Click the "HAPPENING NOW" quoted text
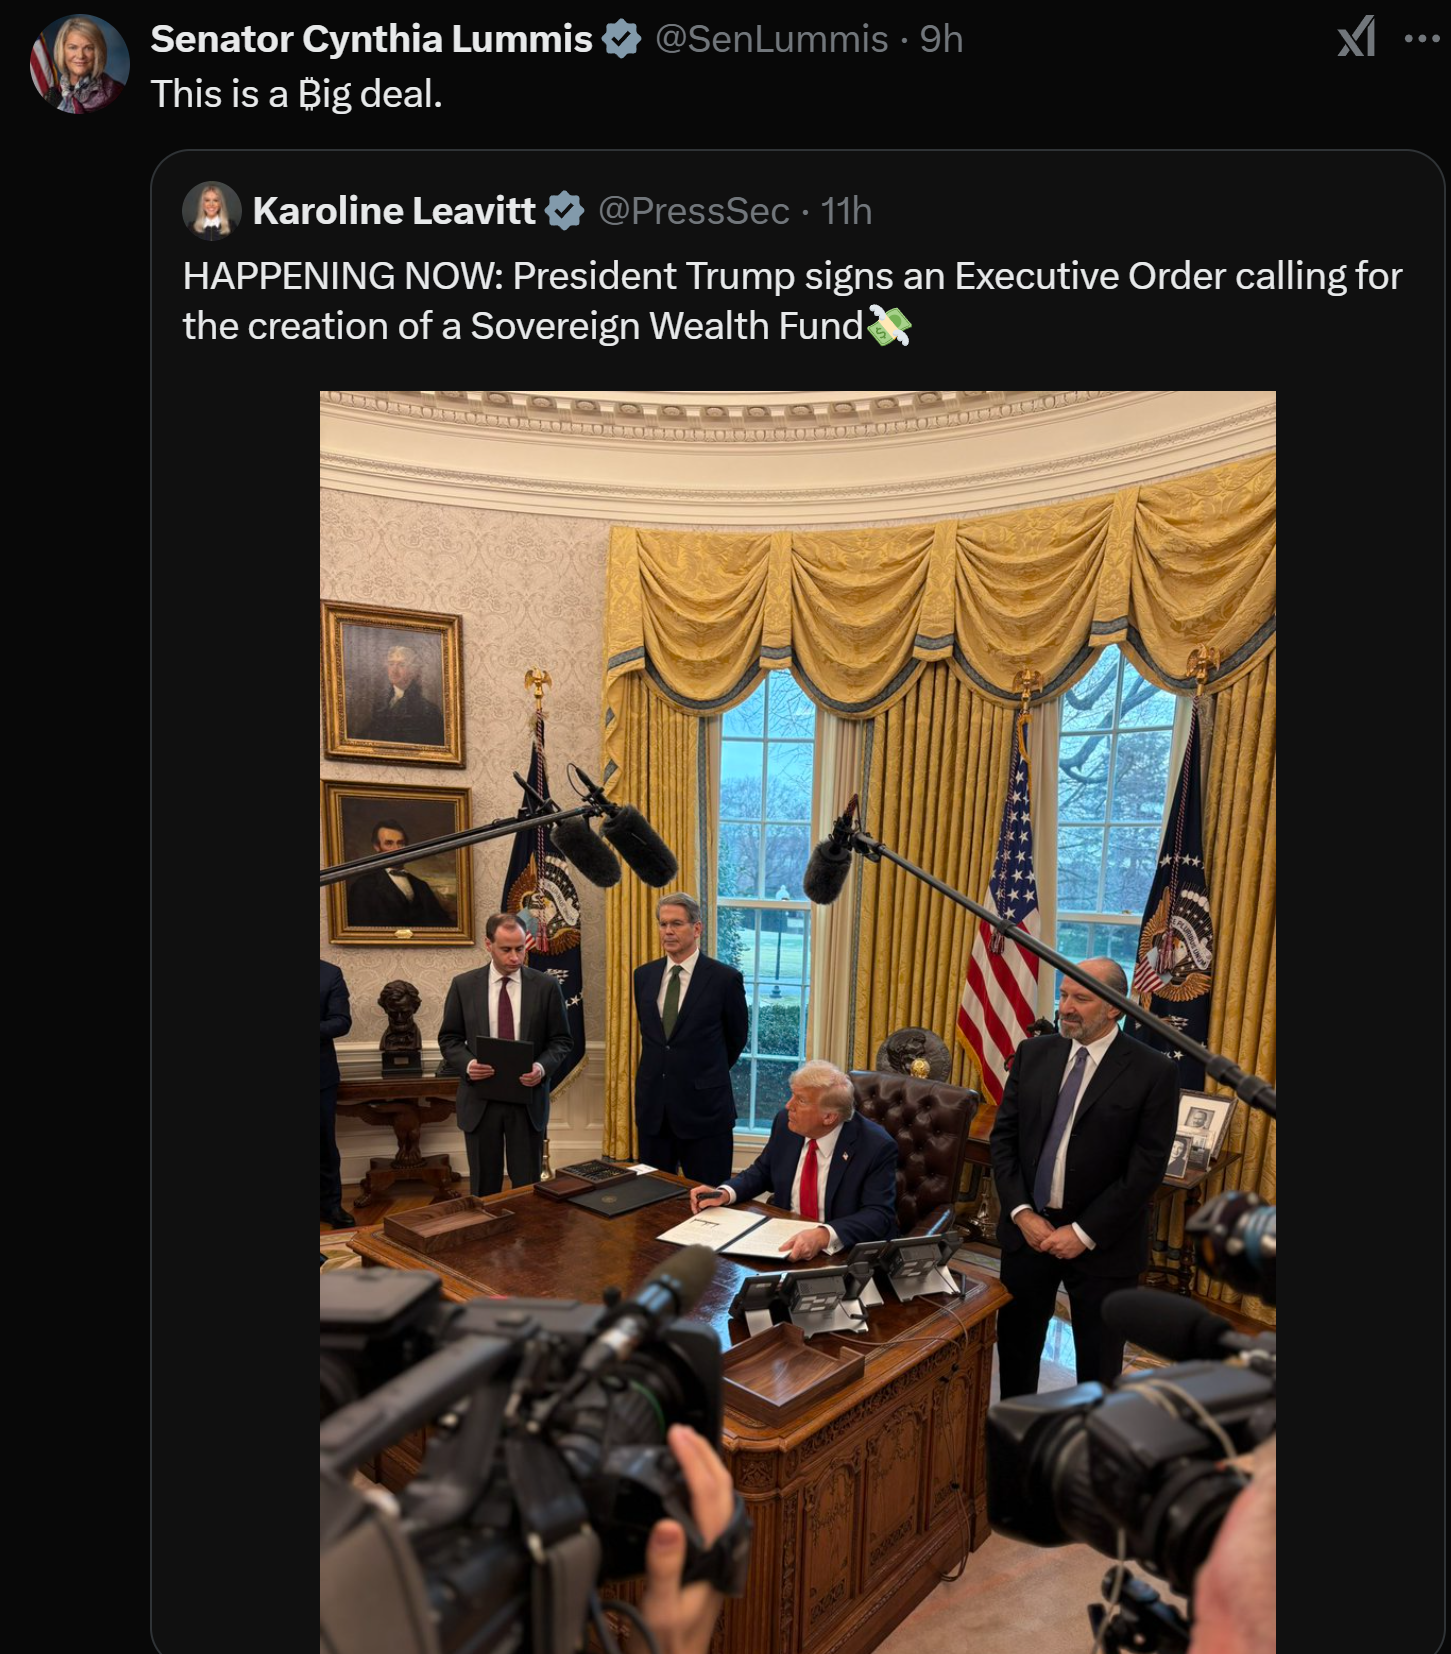Viewport: 1451px width, 1654px height. (x=343, y=276)
